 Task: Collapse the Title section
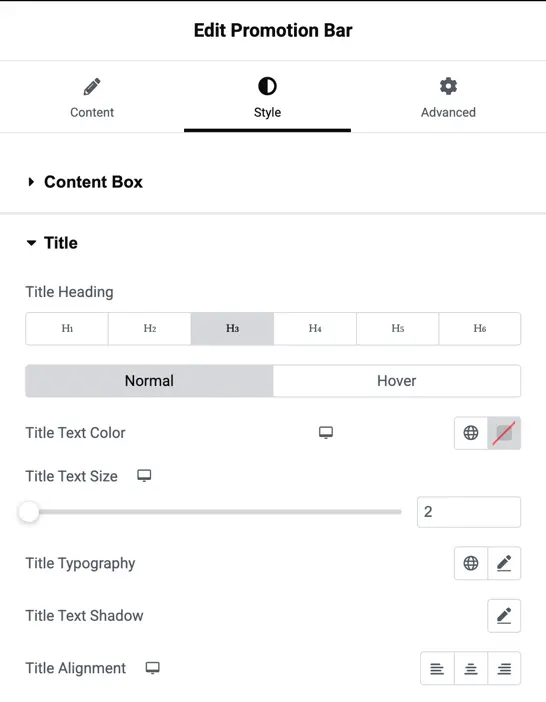[52, 243]
